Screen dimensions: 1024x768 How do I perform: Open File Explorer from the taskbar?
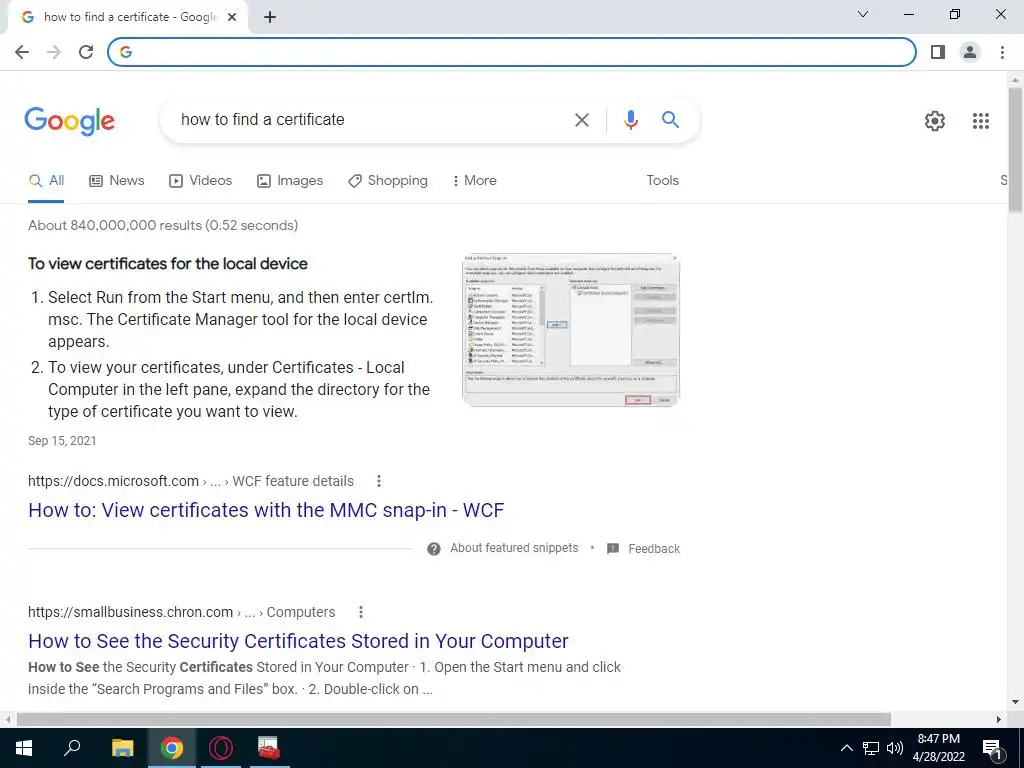122,748
